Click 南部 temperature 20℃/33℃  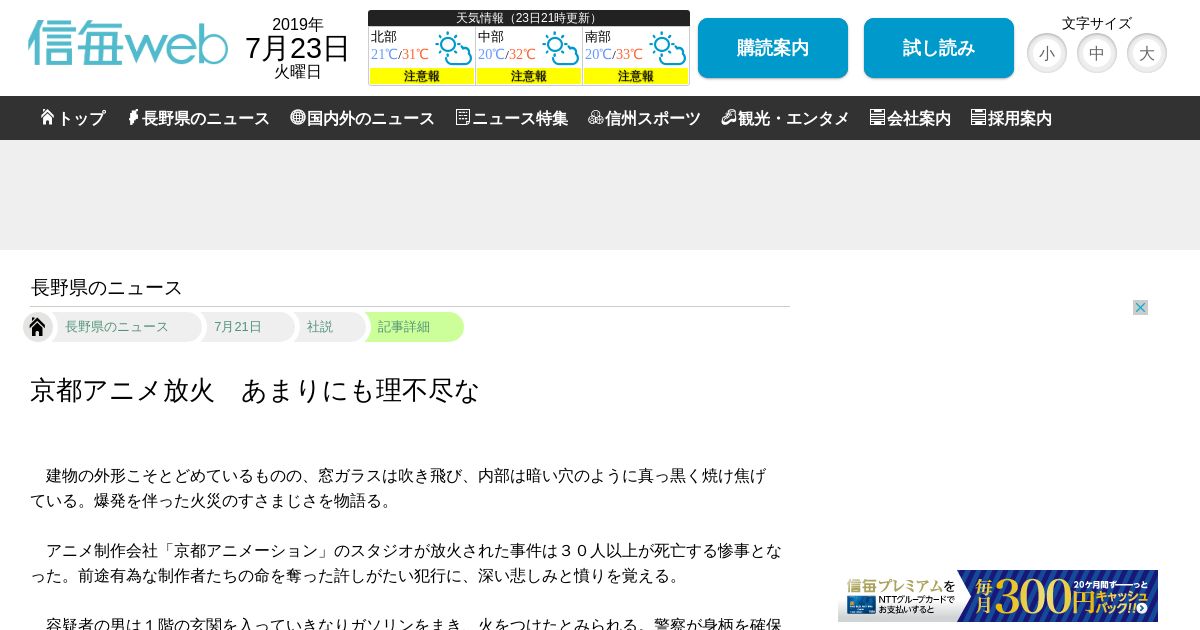point(614,55)
